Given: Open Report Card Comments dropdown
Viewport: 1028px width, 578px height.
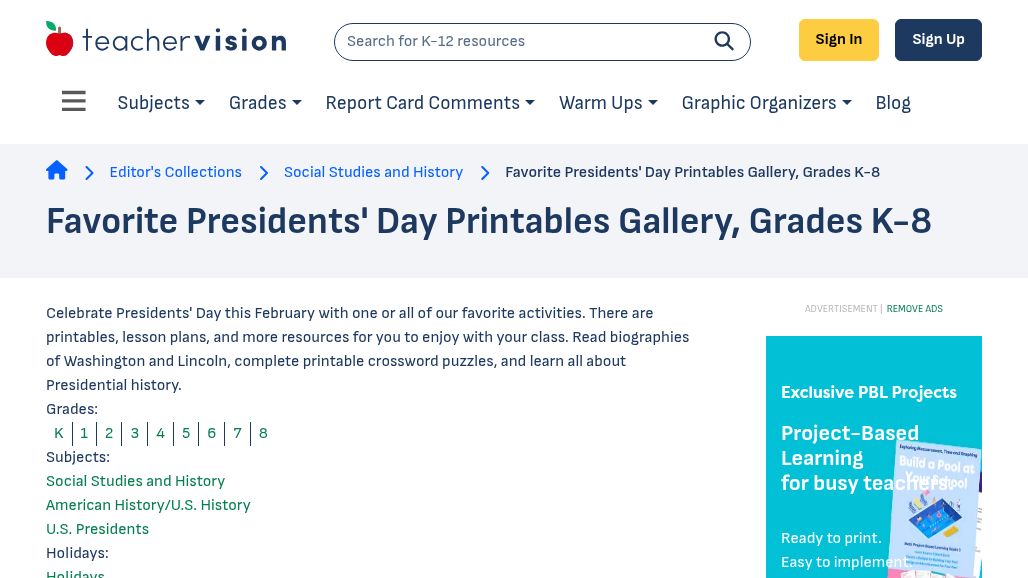Looking at the screenshot, I should [x=430, y=103].
